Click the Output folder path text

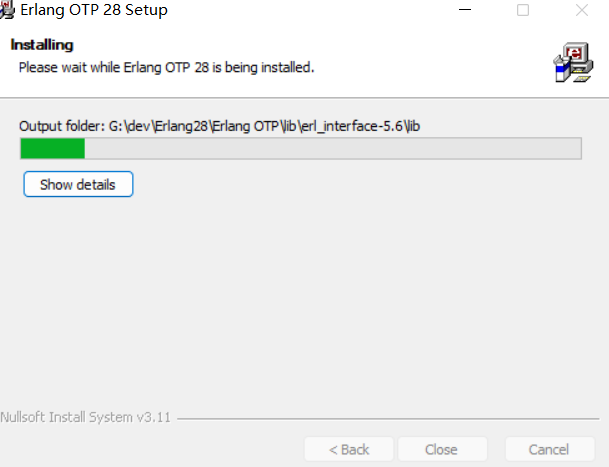pos(219,126)
